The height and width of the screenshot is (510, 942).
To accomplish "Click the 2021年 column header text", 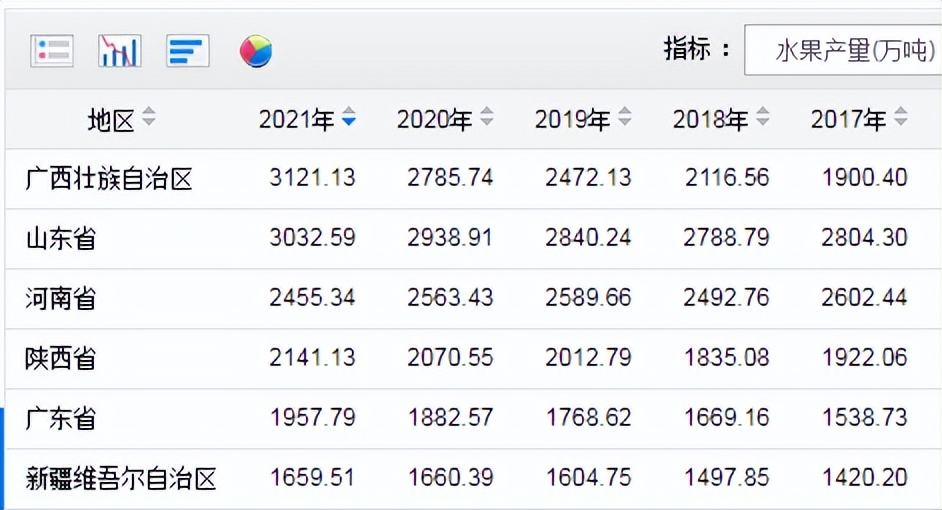I will [x=296, y=120].
